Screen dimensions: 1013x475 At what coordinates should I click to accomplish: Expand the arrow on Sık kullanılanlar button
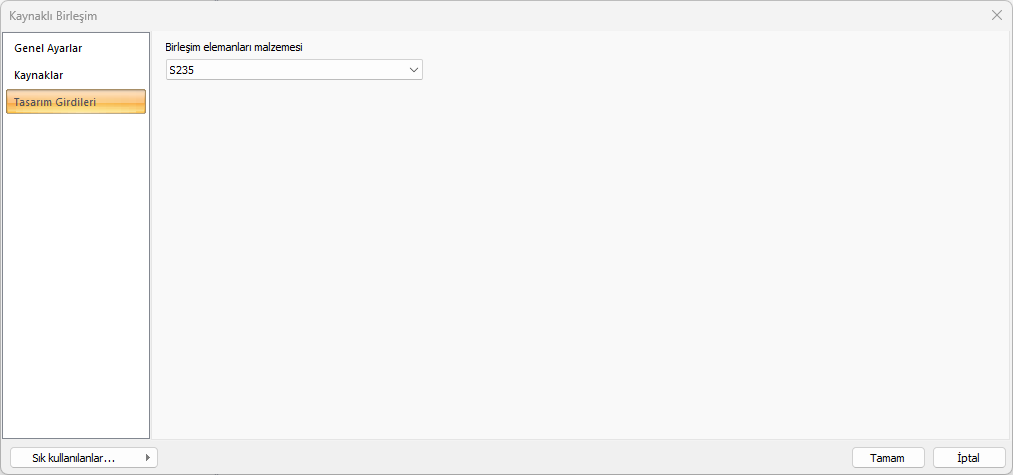[x=149, y=457]
